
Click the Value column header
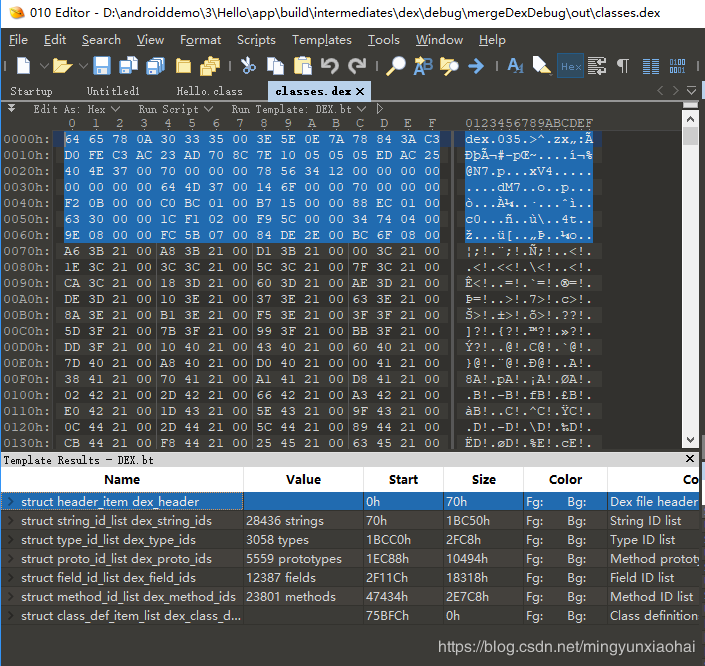[x=303, y=479]
